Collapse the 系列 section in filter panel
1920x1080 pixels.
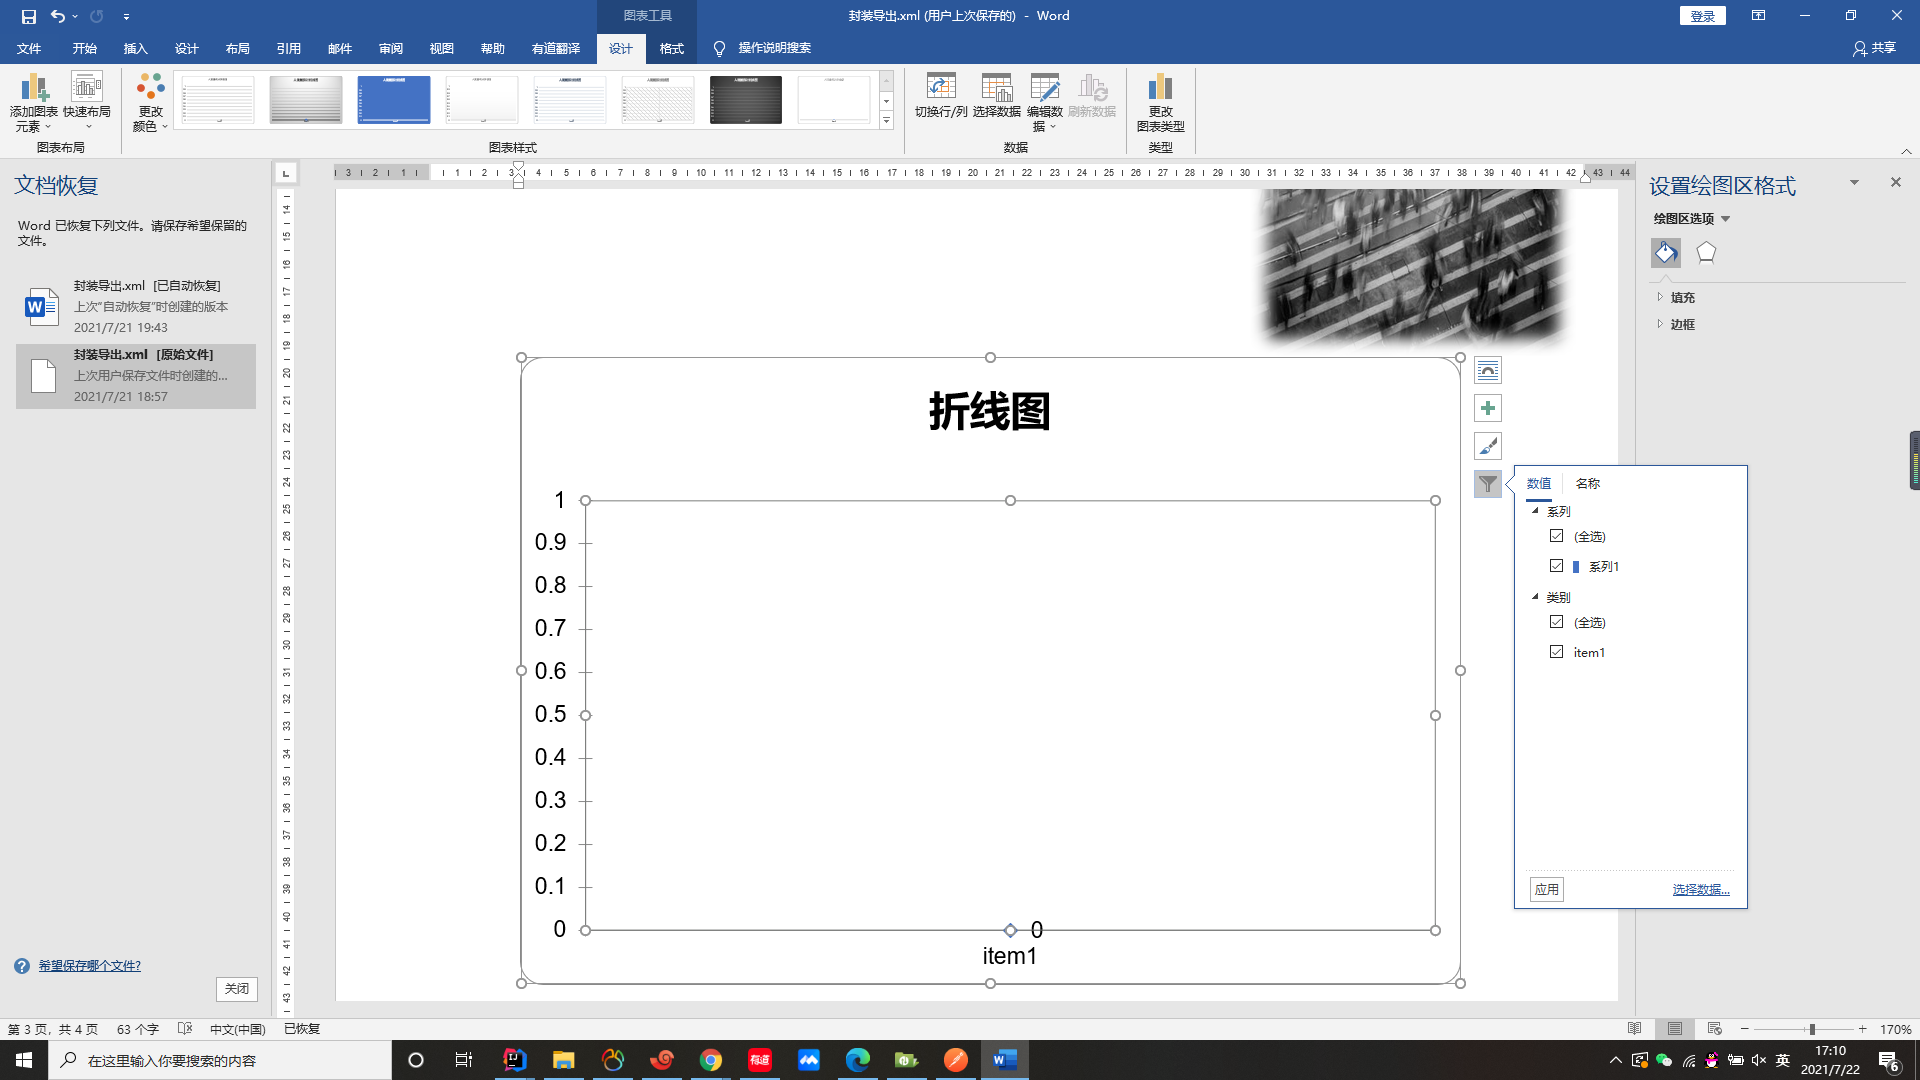1536,511
